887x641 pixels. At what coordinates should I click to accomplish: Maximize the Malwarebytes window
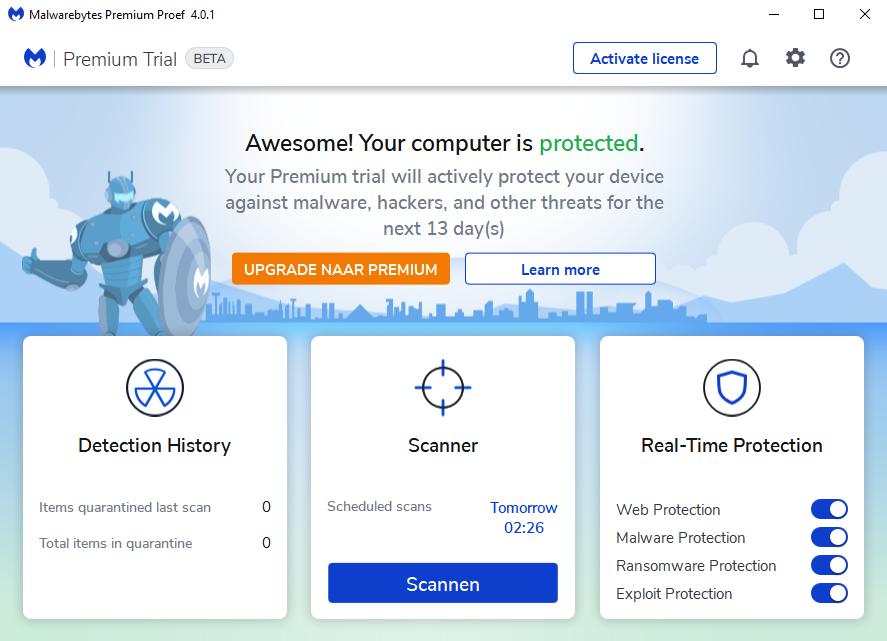819,15
